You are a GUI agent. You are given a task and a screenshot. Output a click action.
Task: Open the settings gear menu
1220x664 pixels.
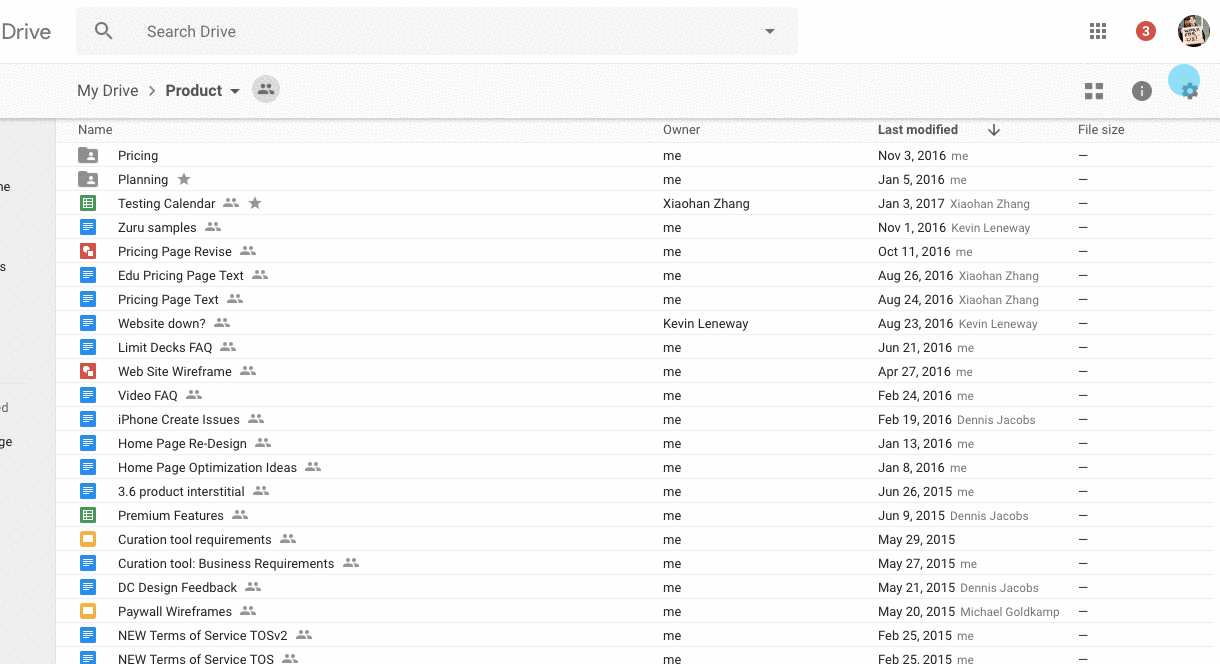click(x=1189, y=91)
